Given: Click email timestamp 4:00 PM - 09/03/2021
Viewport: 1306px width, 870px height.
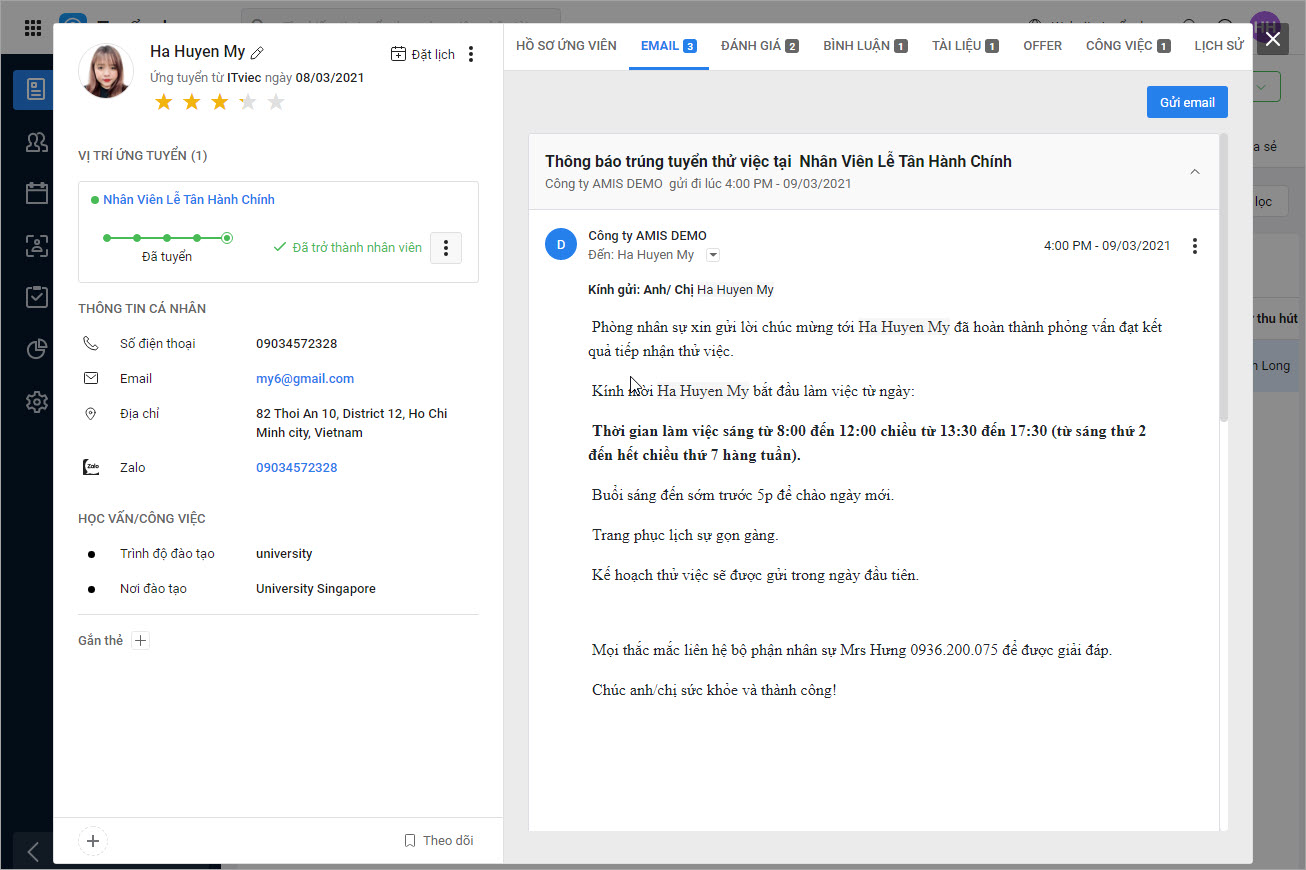Looking at the screenshot, I should click(1107, 246).
